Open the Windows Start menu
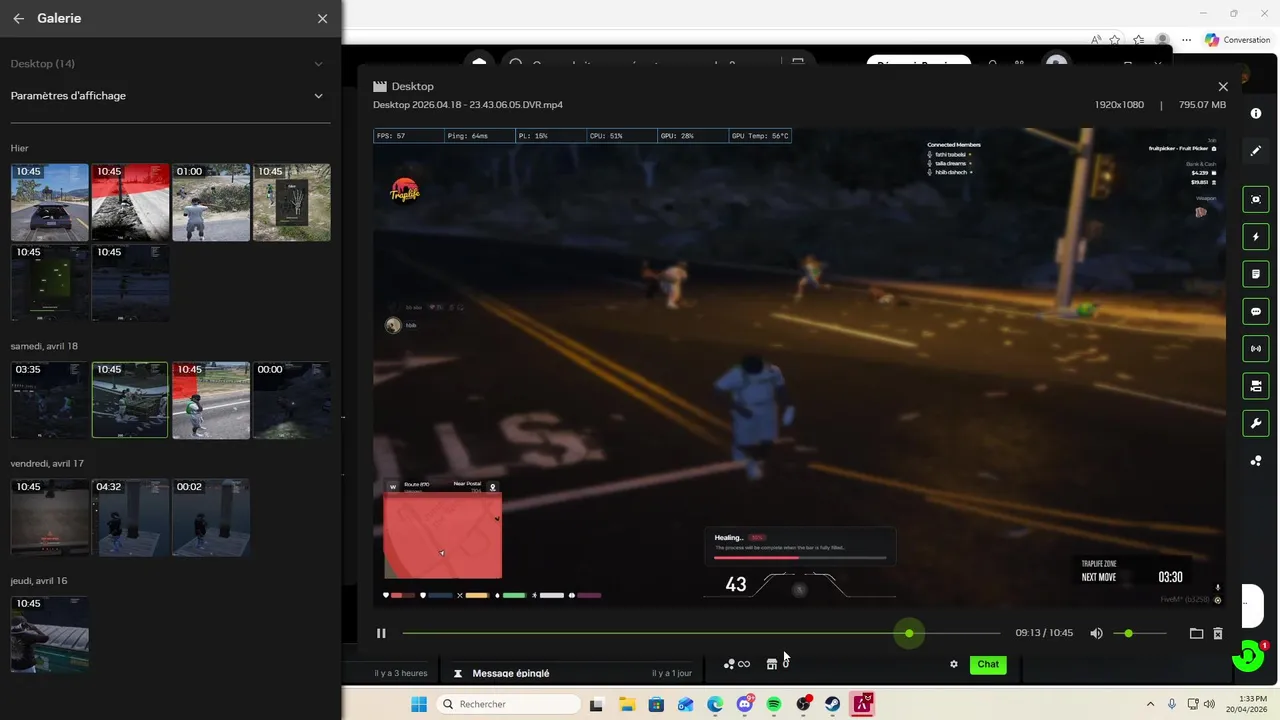Screen dimensions: 1280x720 (x=419, y=704)
